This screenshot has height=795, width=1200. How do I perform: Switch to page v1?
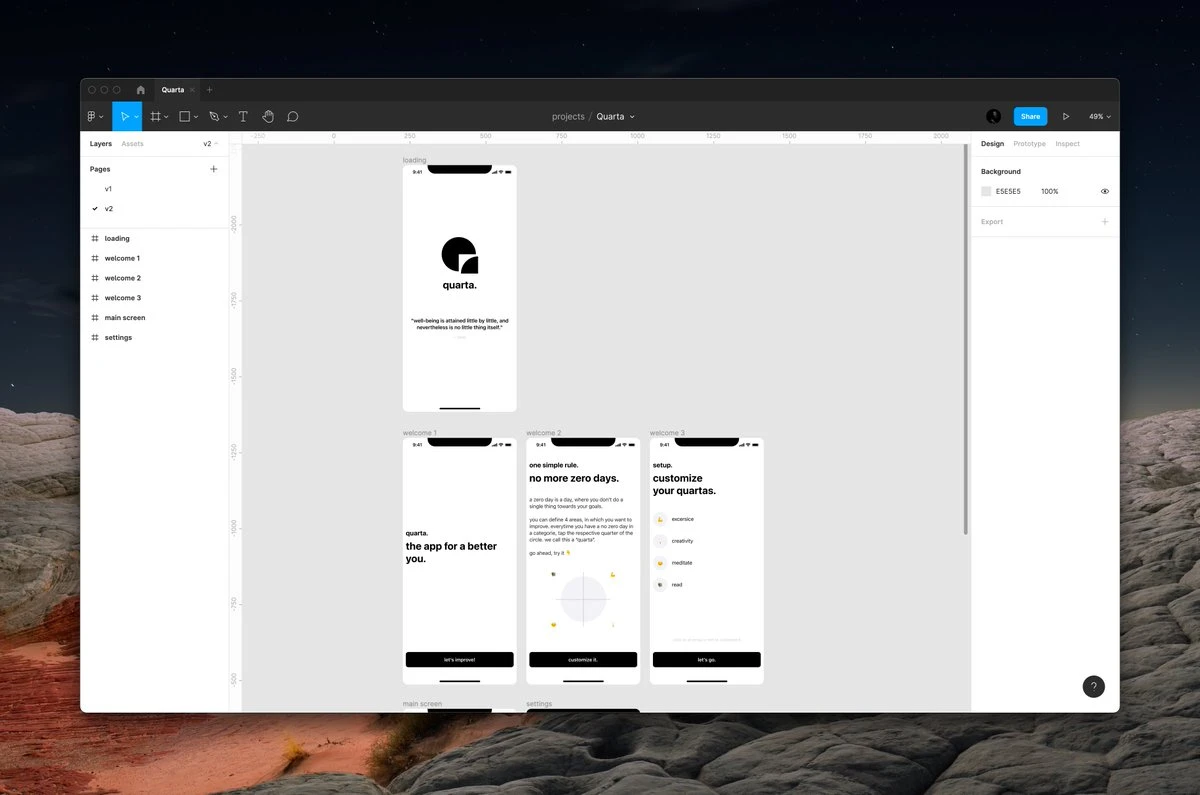(109, 189)
